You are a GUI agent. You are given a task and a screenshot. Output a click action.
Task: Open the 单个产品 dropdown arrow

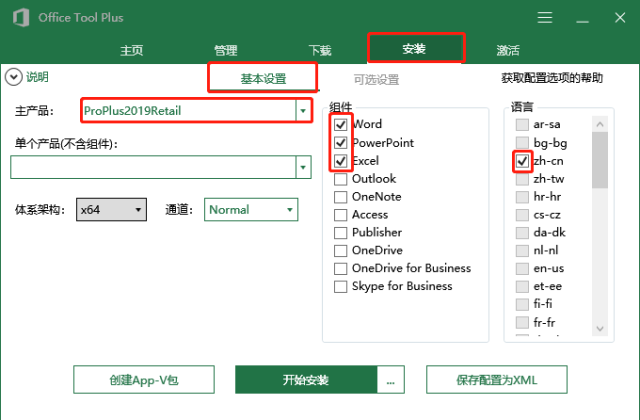click(x=303, y=167)
